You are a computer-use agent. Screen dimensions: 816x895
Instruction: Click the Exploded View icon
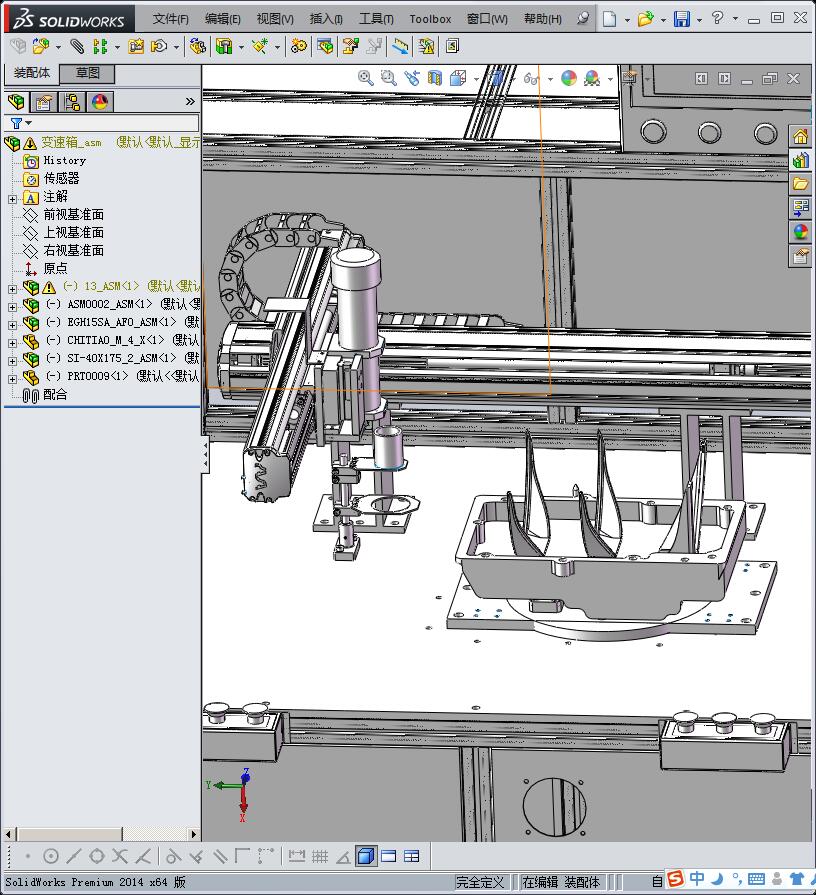[x=350, y=46]
